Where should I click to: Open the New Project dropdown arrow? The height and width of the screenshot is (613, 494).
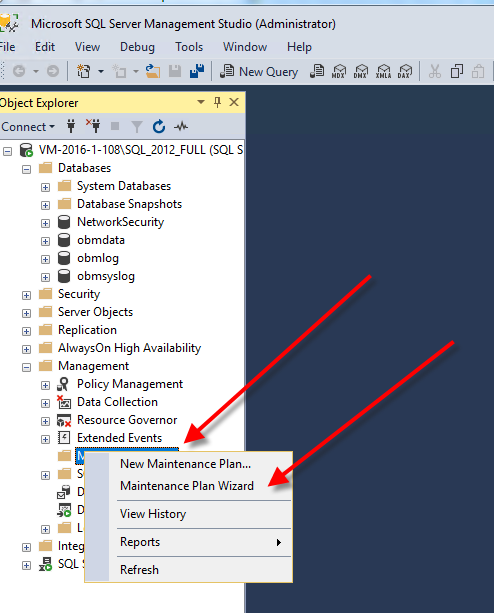pyautogui.click(x=101, y=72)
